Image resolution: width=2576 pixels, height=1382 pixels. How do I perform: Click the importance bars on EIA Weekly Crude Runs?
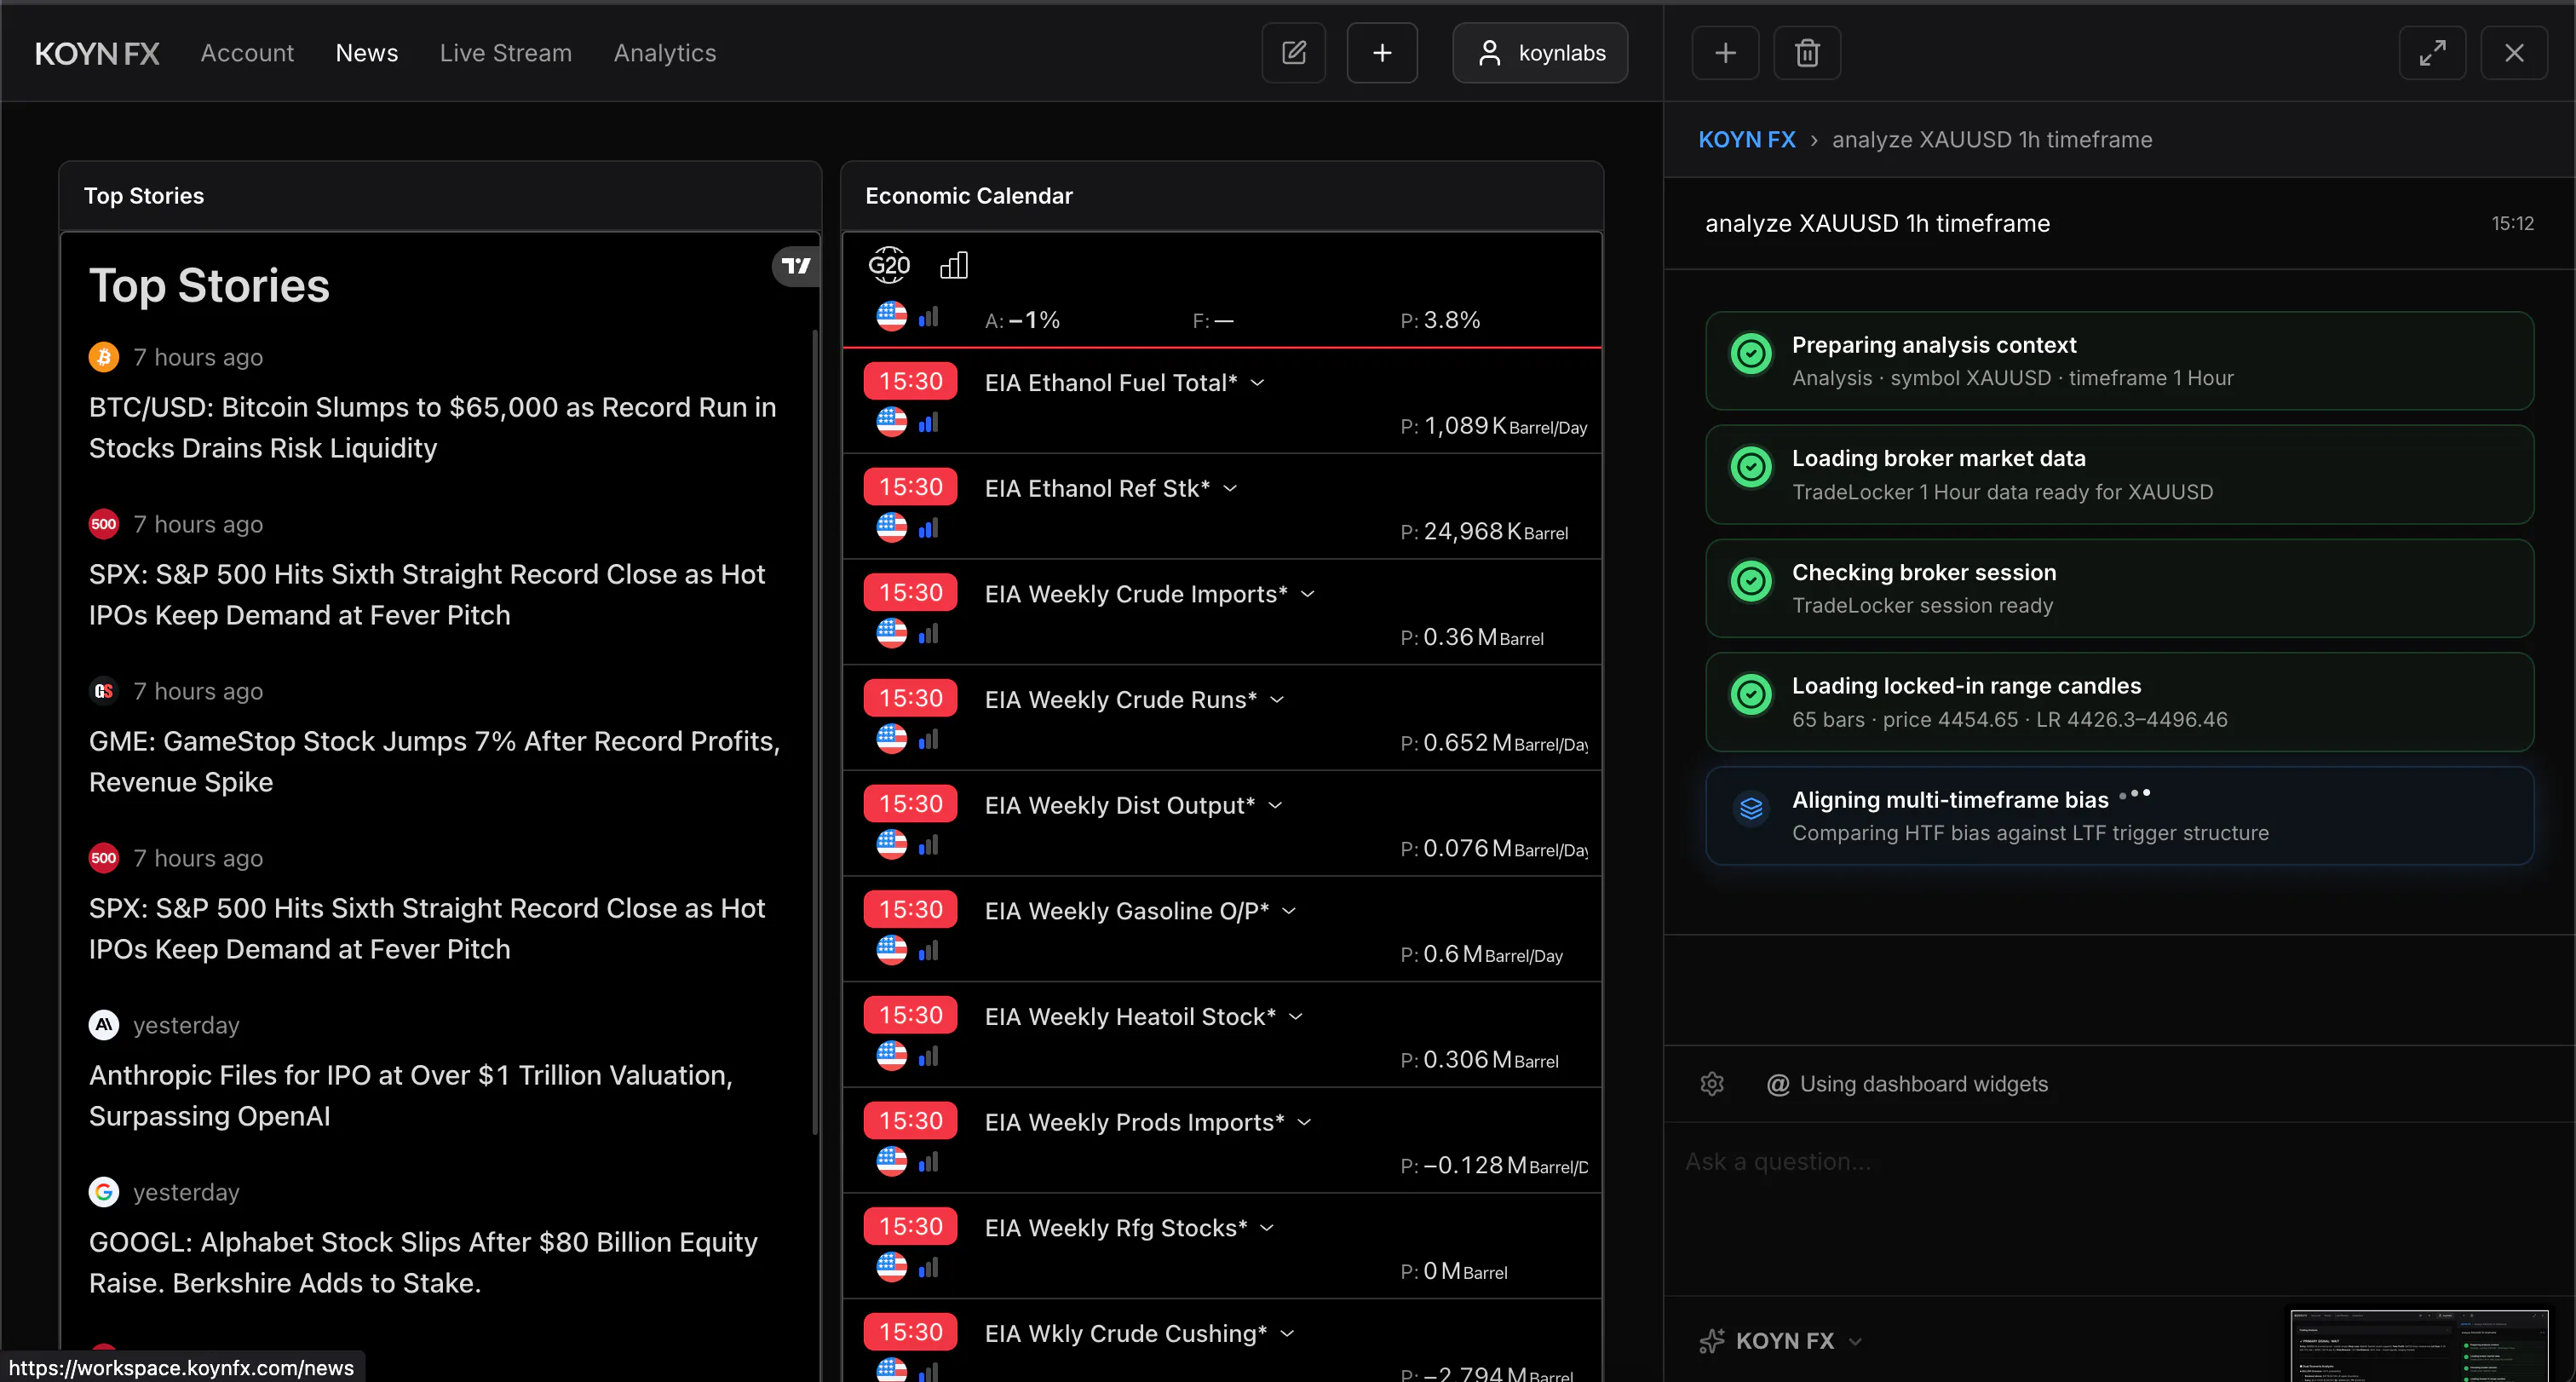coord(929,739)
